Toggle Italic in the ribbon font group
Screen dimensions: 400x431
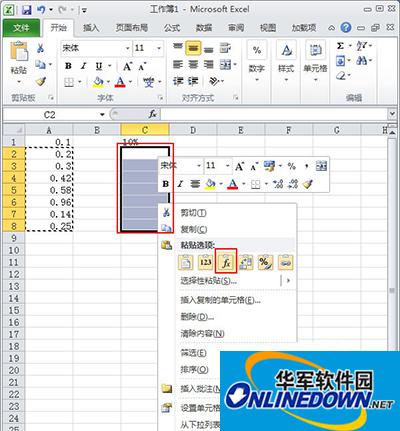(x=83, y=66)
